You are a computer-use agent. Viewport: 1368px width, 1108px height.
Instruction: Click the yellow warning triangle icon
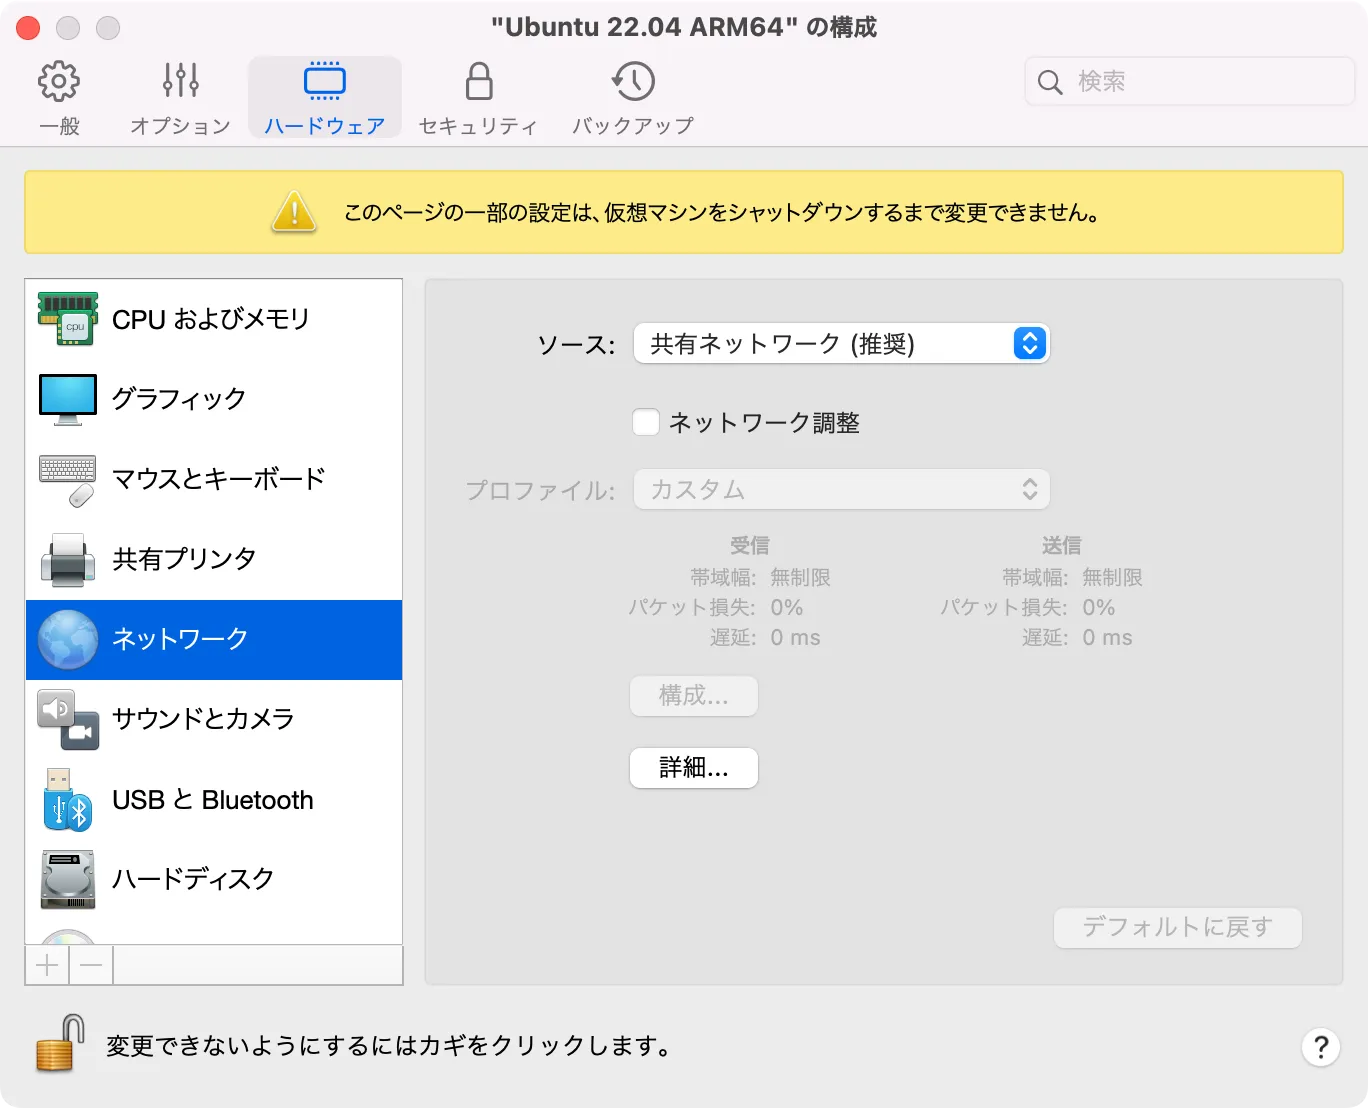click(x=294, y=212)
